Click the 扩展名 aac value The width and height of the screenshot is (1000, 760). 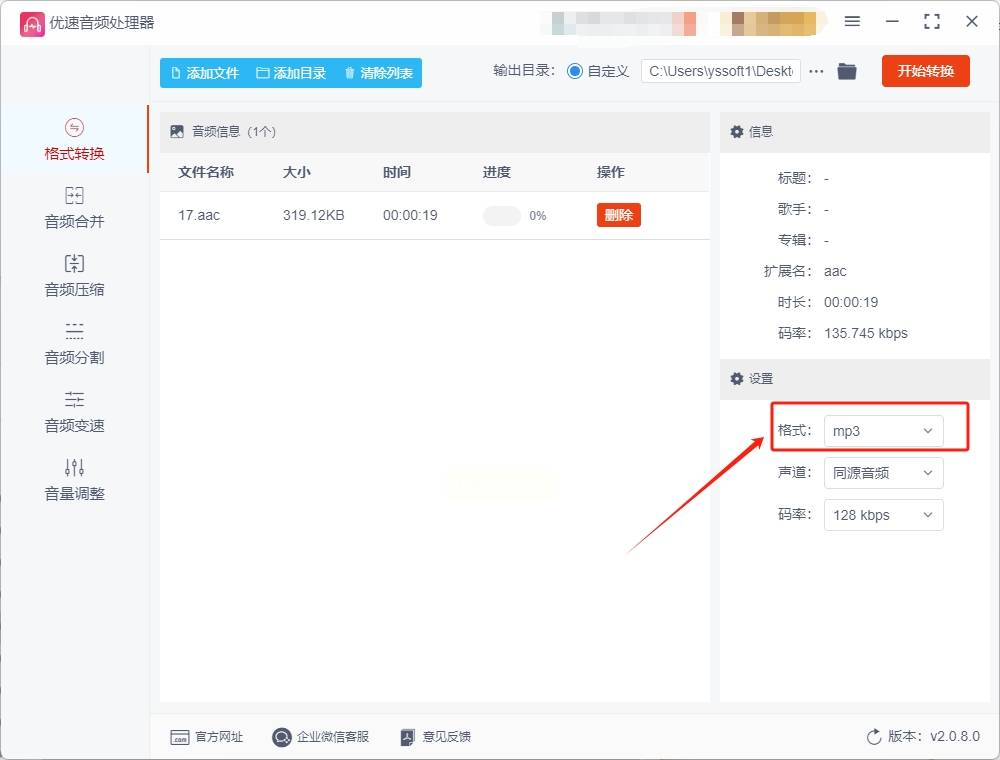click(x=835, y=272)
